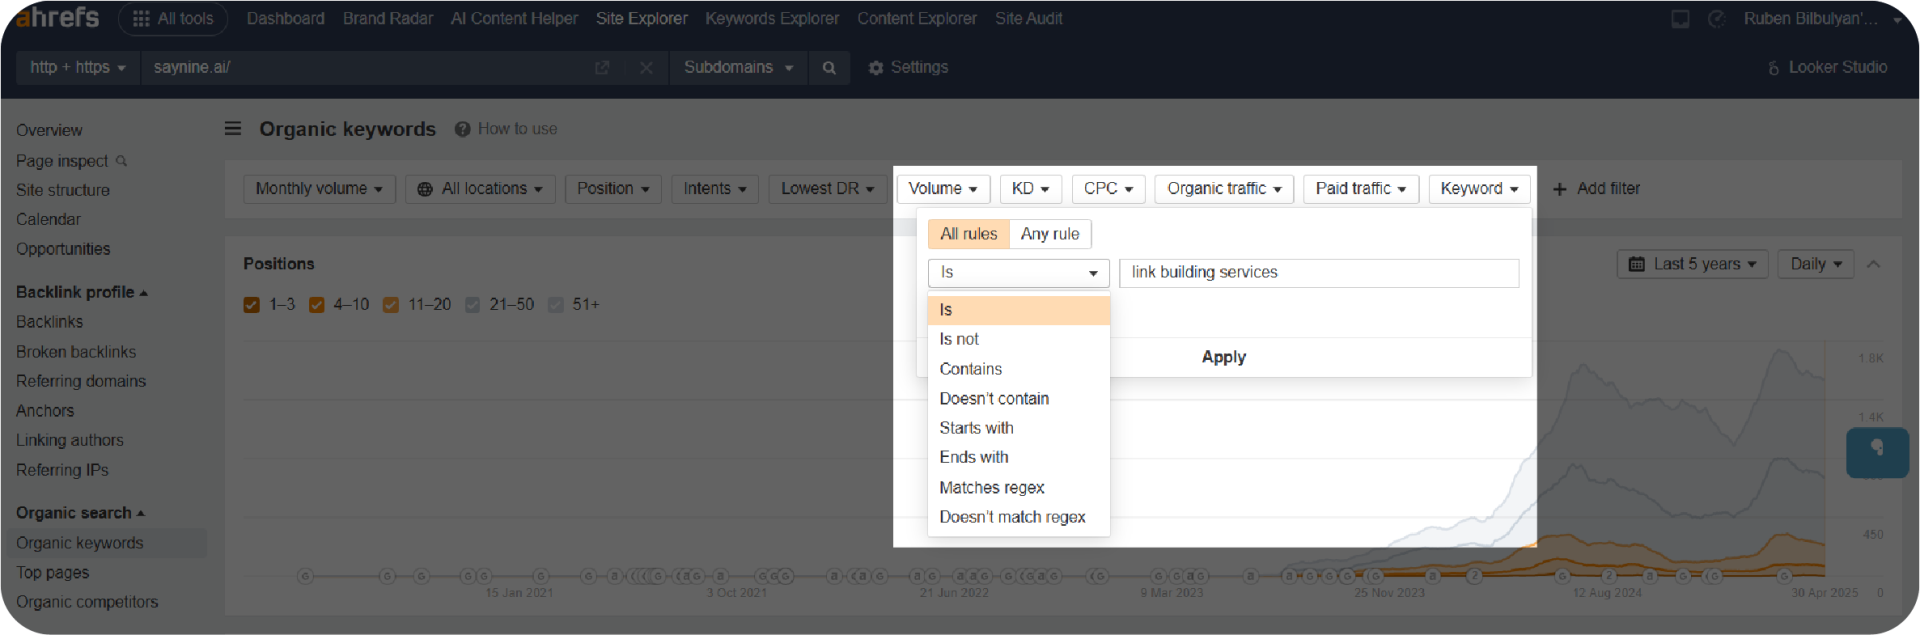Open AI Content Helper
The image size is (1920, 635).
pyautogui.click(x=514, y=19)
